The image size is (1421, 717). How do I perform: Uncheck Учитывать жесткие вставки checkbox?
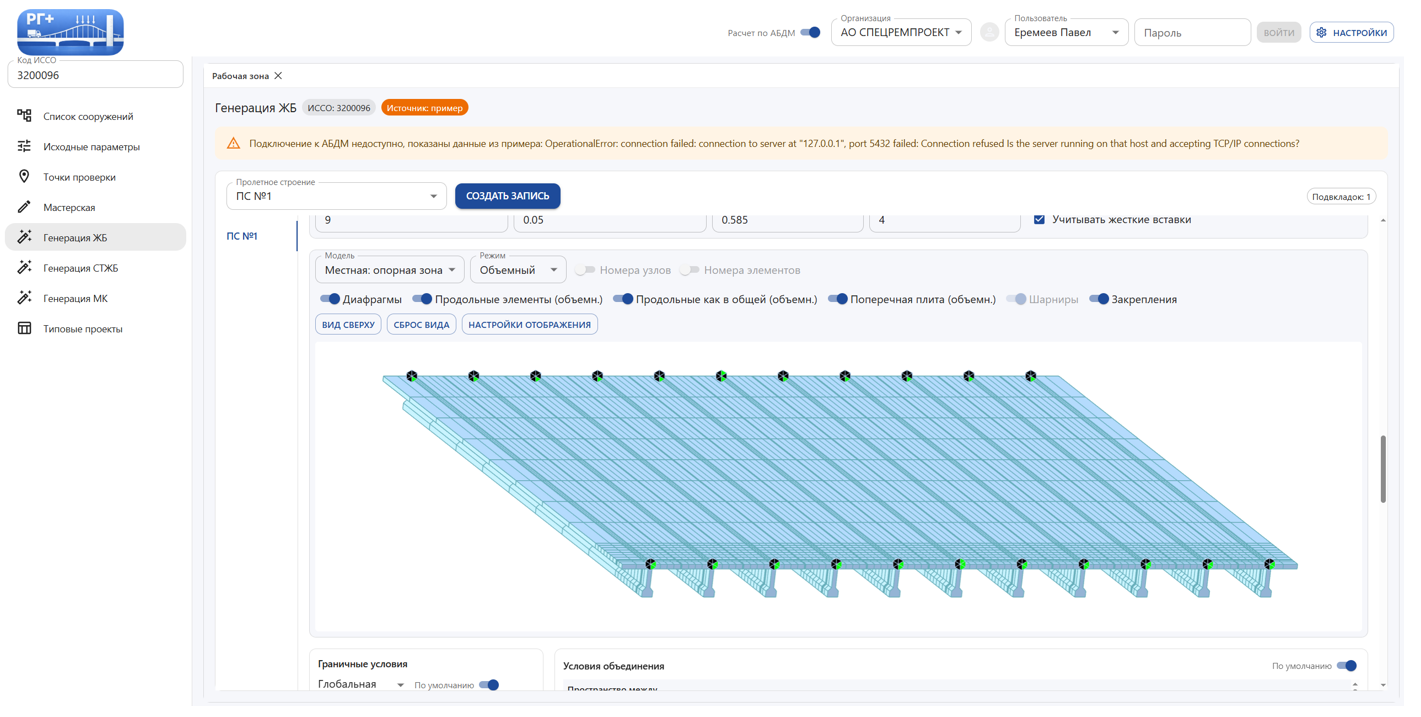[x=1039, y=219]
